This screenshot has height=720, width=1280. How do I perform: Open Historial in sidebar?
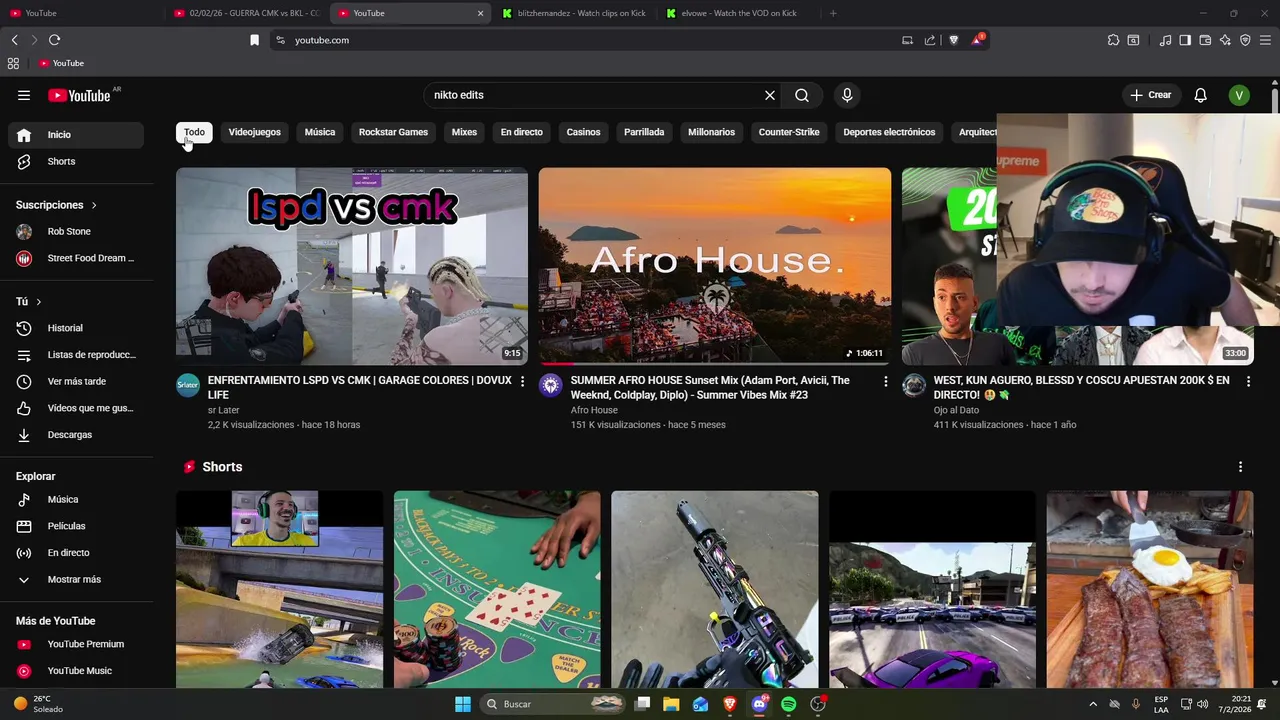coord(76,328)
